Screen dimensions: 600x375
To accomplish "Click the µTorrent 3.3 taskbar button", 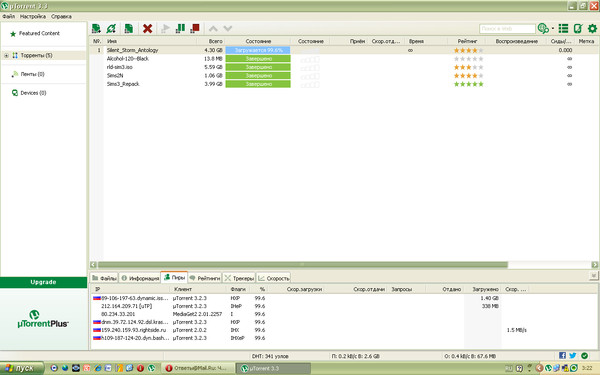I will click(273, 368).
